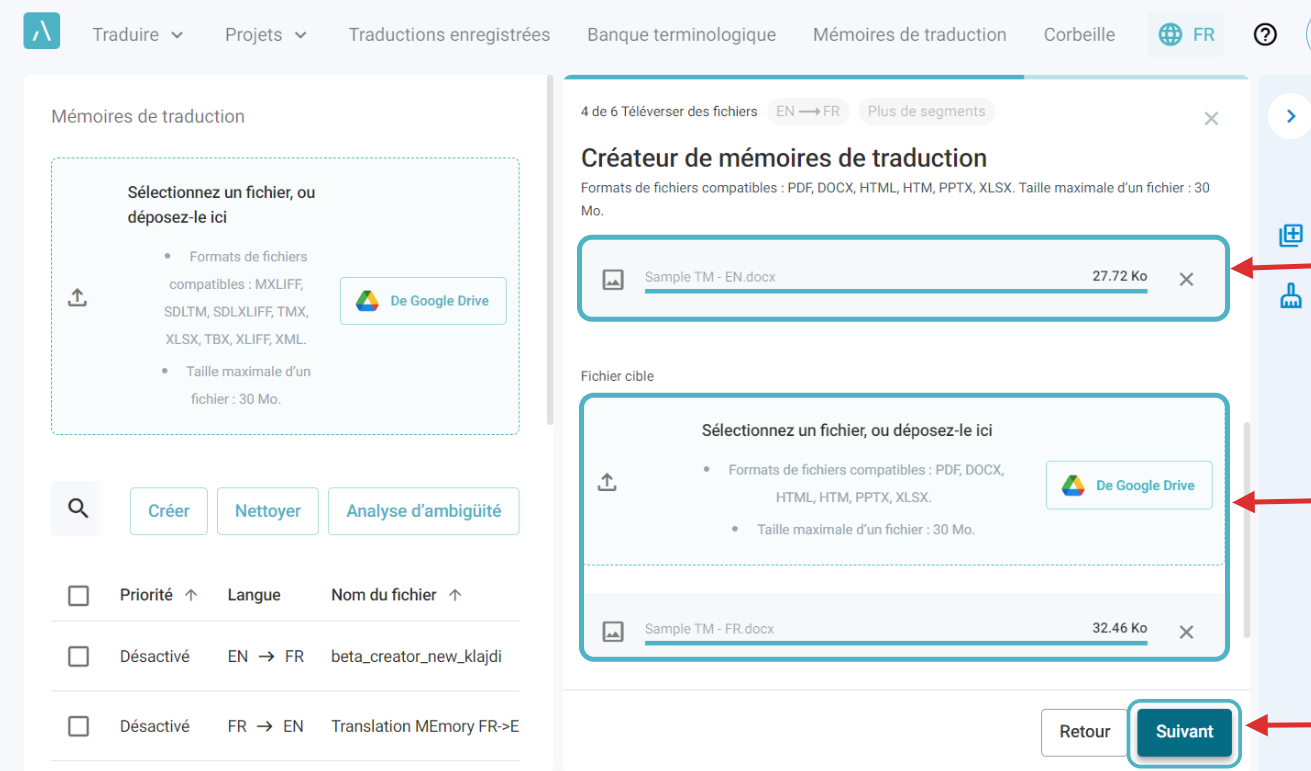This screenshot has width=1311, height=771.
Task: Click upload icon in left drop zone
Action: pos(77,297)
